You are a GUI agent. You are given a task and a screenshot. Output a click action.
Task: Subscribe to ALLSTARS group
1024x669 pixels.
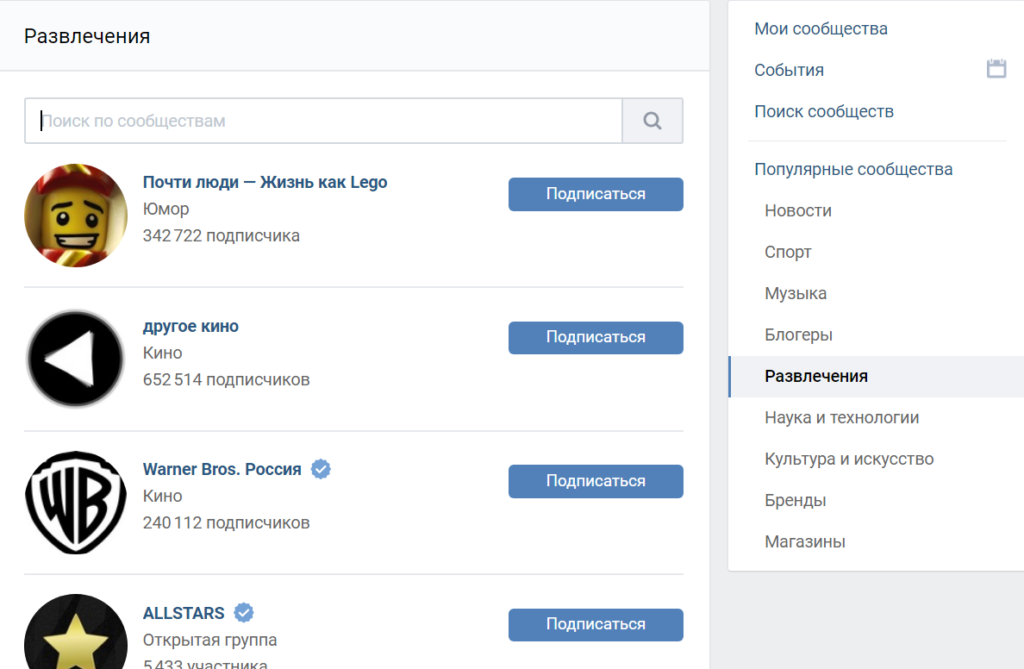point(596,625)
